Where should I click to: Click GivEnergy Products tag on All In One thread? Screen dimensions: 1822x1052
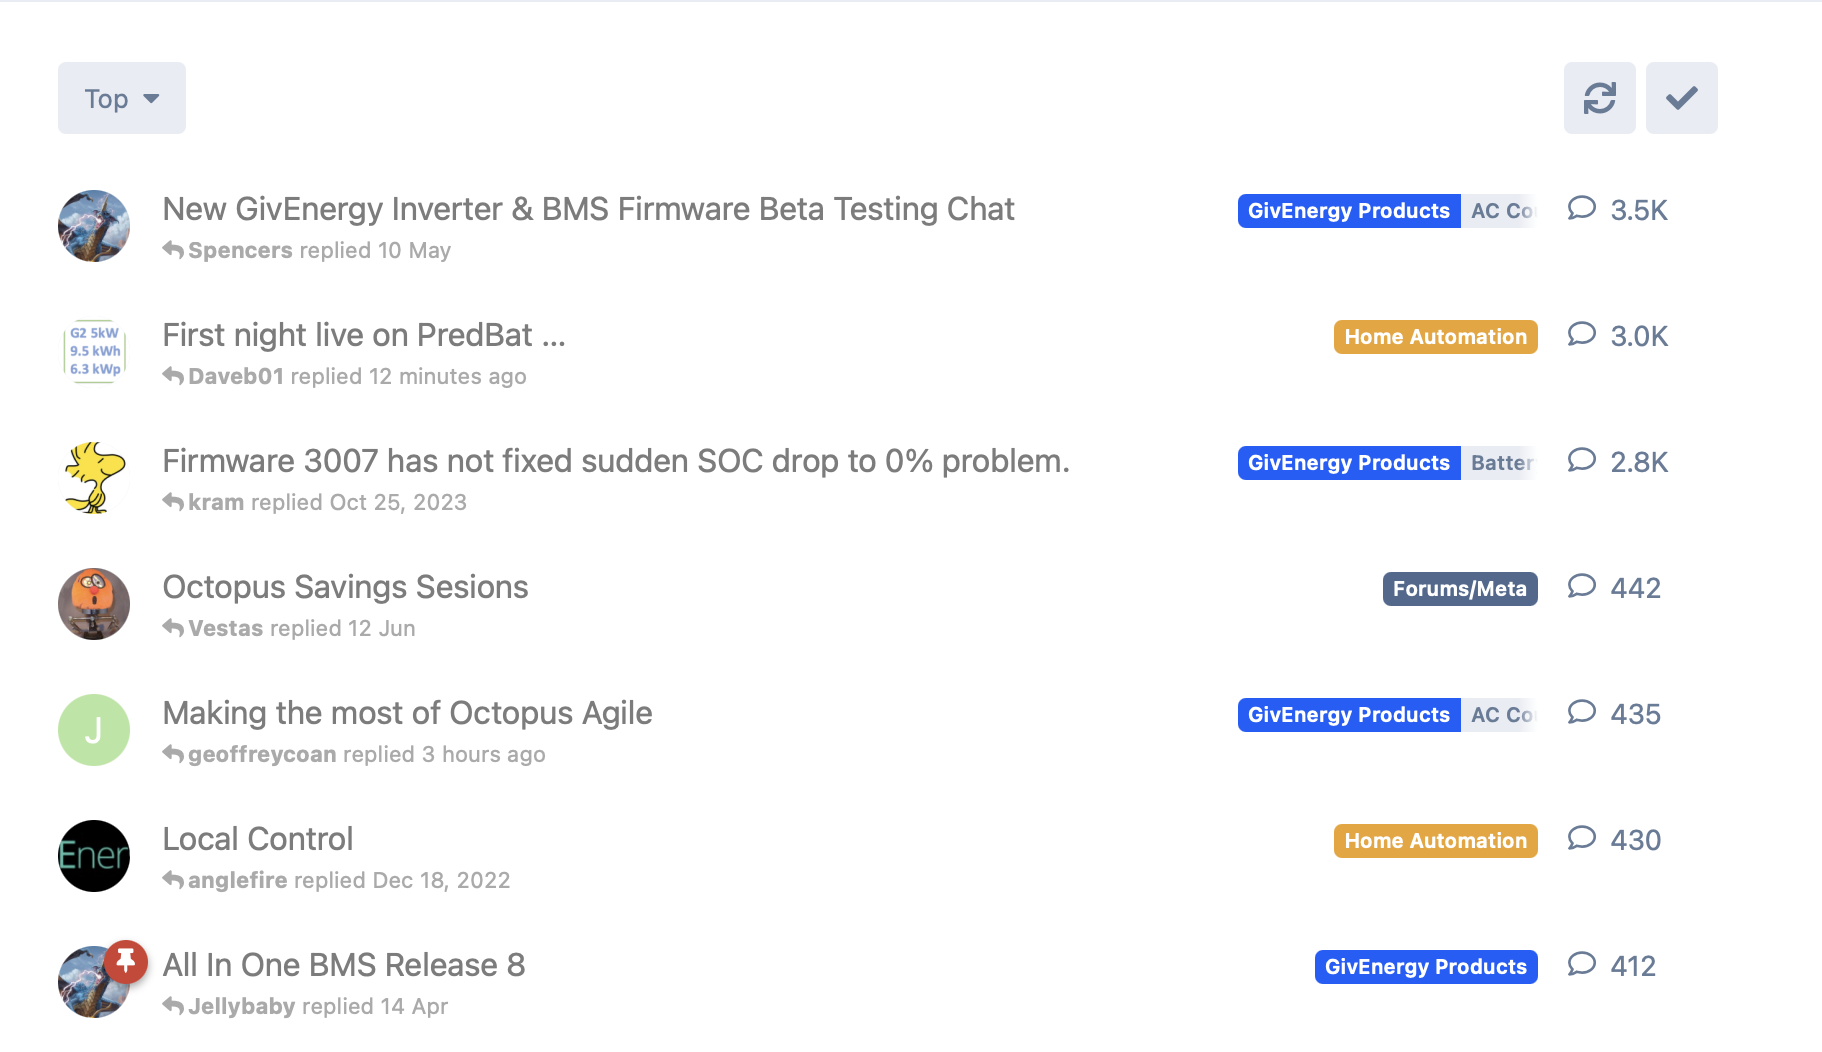(x=1425, y=967)
